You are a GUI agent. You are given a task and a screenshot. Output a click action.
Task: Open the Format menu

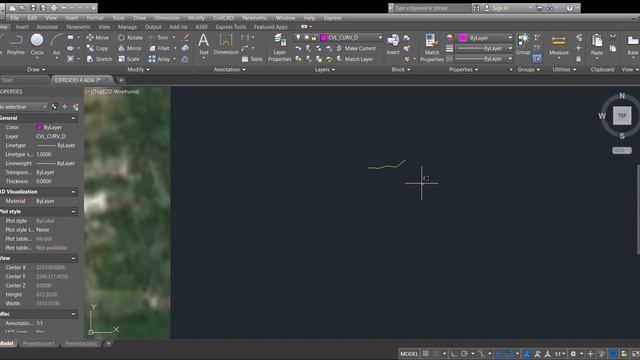point(95,18)
